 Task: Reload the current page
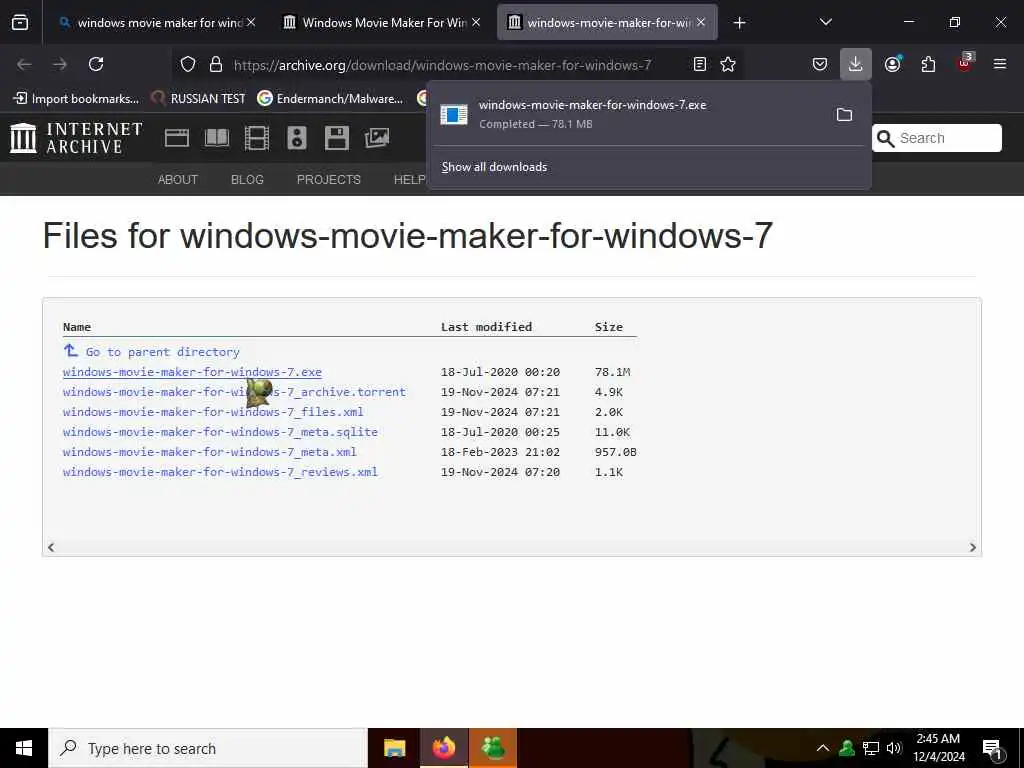click(96, 64)
